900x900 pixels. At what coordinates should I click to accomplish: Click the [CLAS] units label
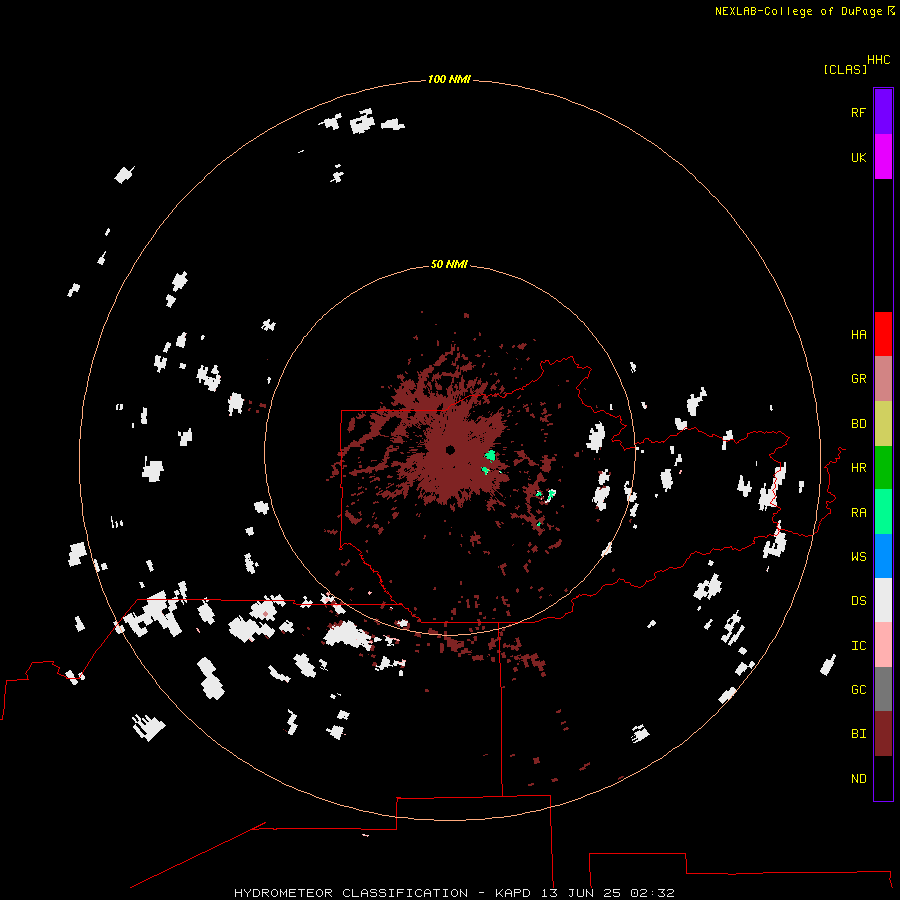click(x=845, y=69)
